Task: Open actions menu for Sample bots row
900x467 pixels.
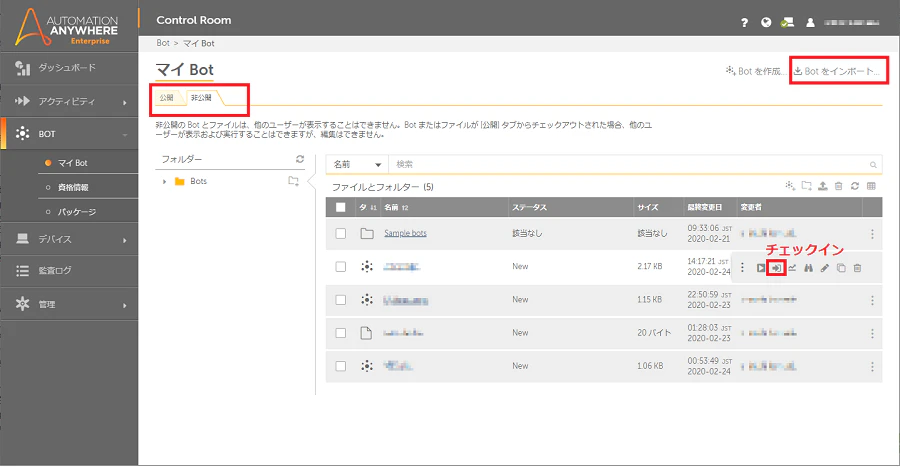Action: coord(872,234)
